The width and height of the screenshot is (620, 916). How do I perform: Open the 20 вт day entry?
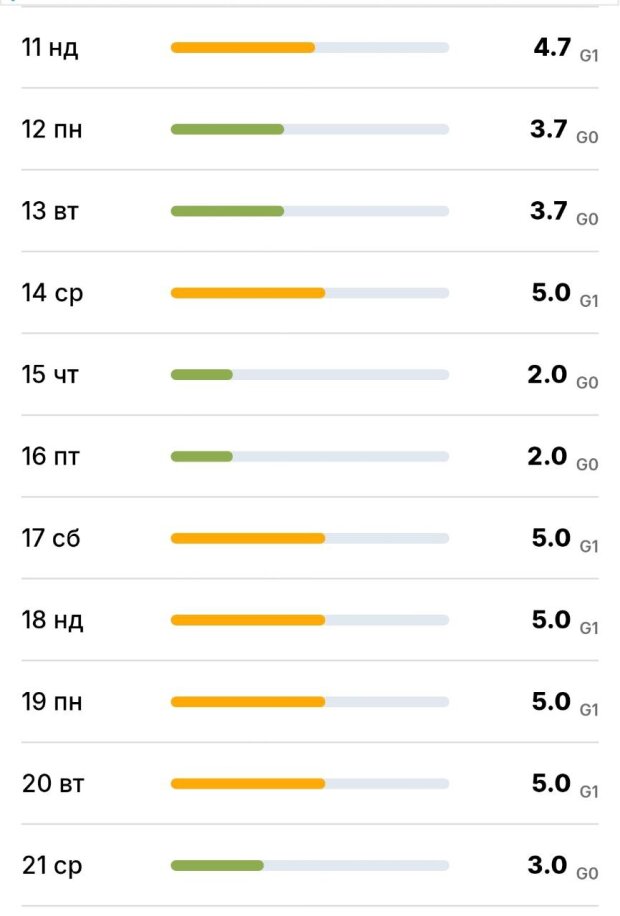[53, 785]
